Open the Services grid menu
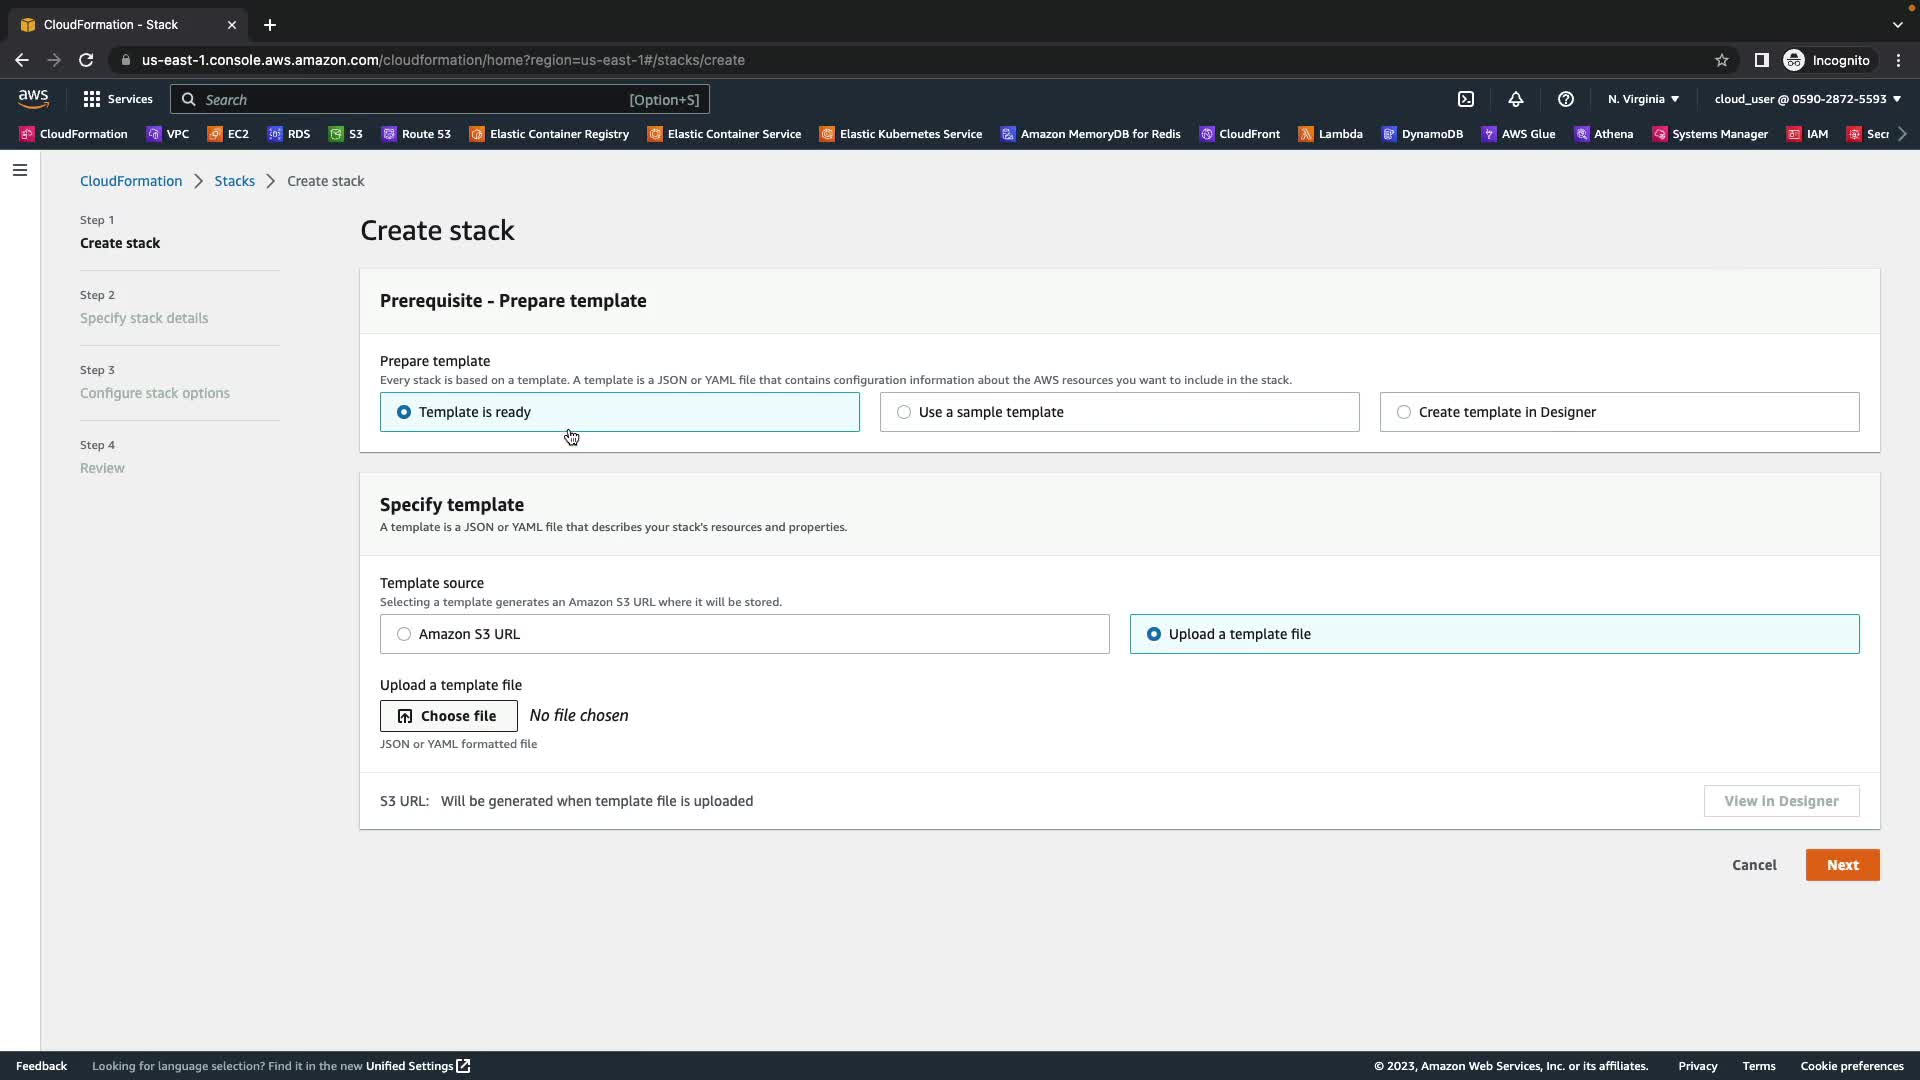 pyautogui.click(x=118, y=99)
